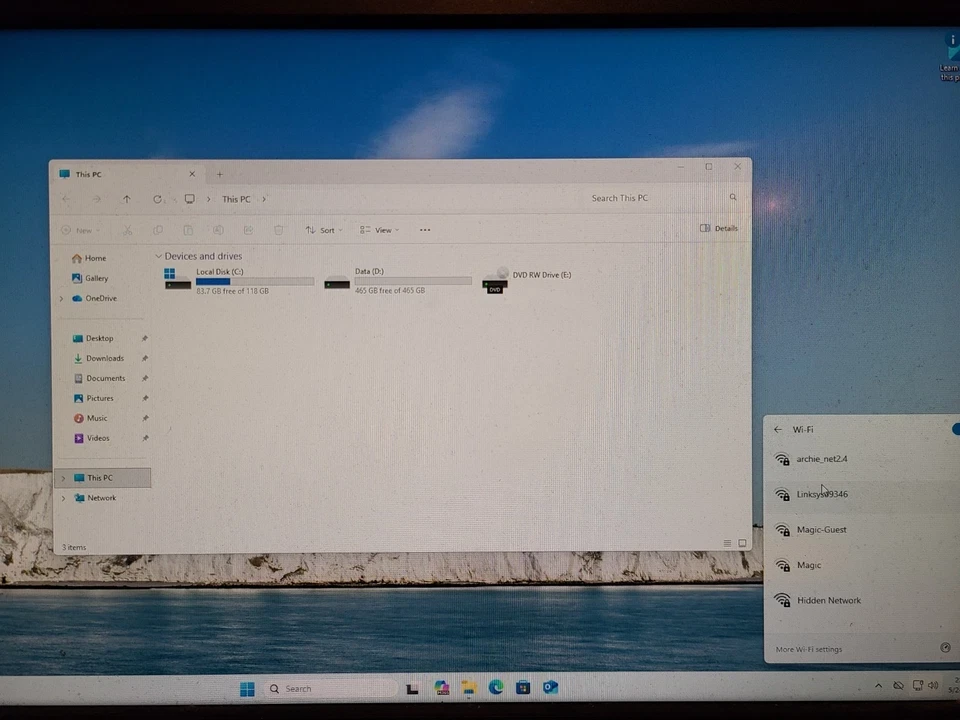Open Gallery in the navigation pane
960x720 pixels.
pos(90,278)
